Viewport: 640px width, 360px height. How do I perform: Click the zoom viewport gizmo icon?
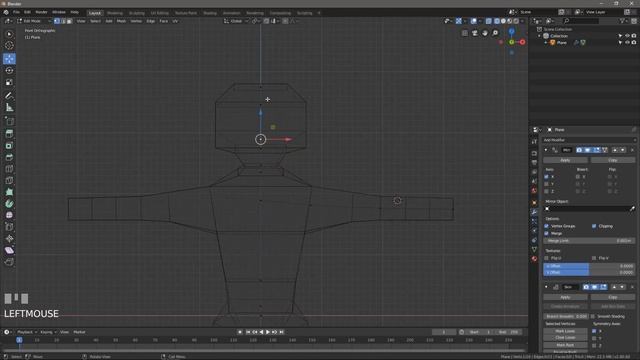[495, 33]
